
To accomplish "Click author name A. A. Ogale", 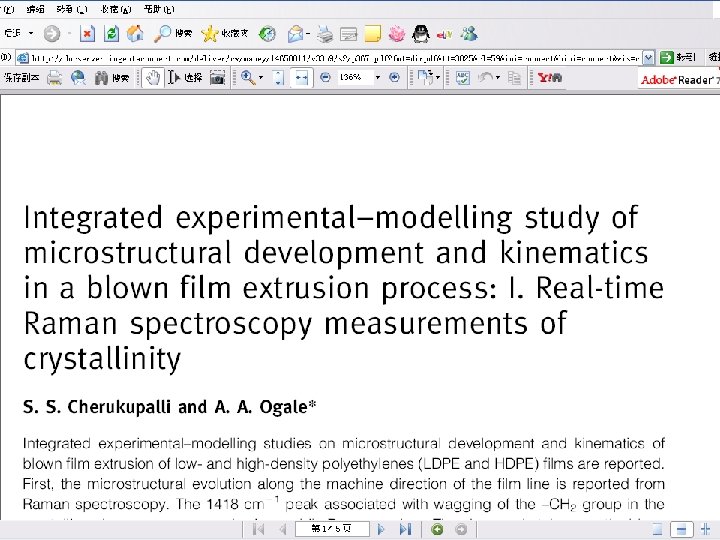I will point(265,407).
